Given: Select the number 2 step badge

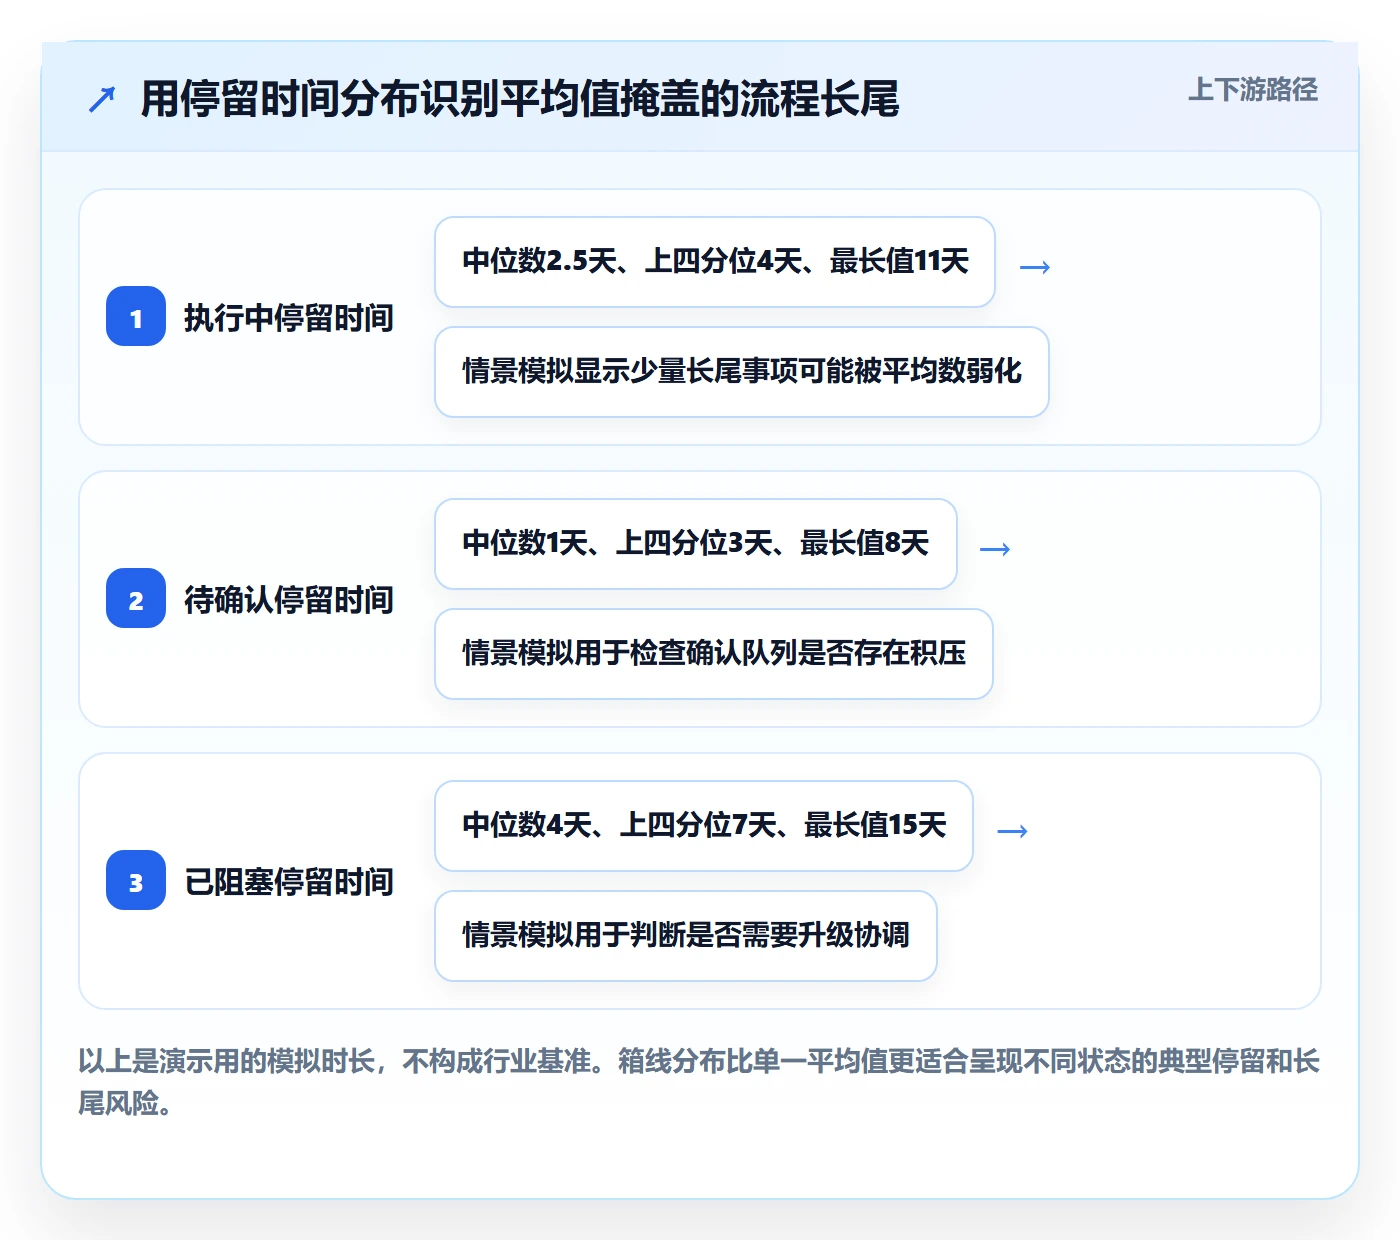Looking at the screenshot, I should [x=136, y=599].
